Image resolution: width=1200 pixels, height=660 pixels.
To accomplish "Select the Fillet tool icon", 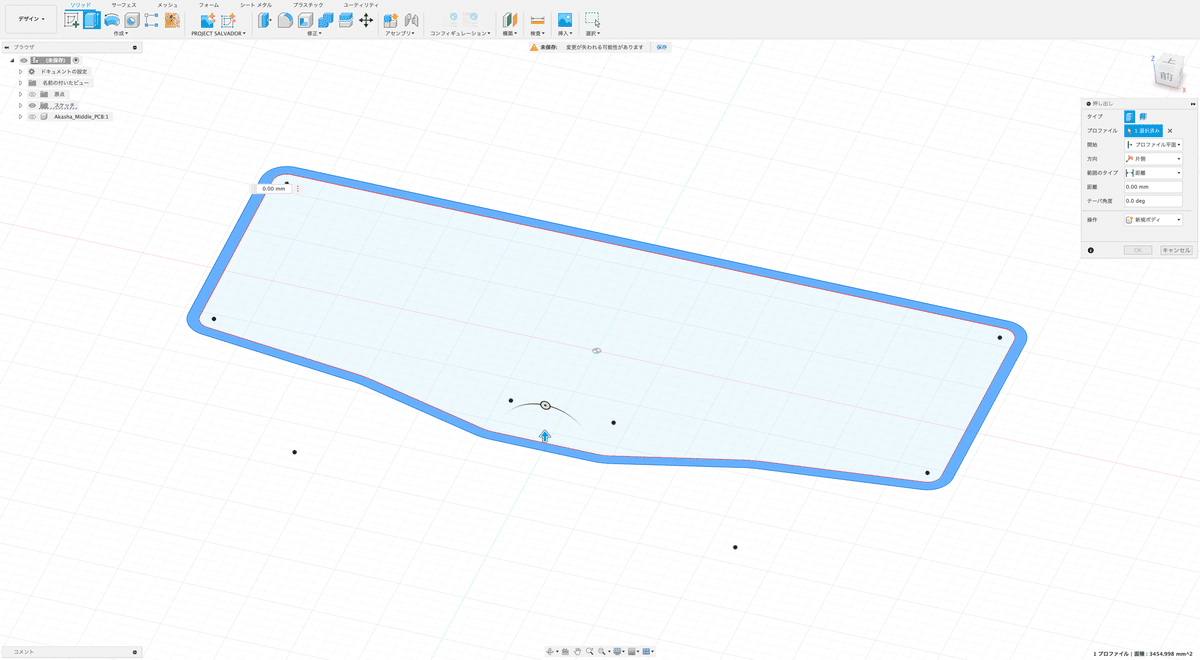I will point(285,20).
